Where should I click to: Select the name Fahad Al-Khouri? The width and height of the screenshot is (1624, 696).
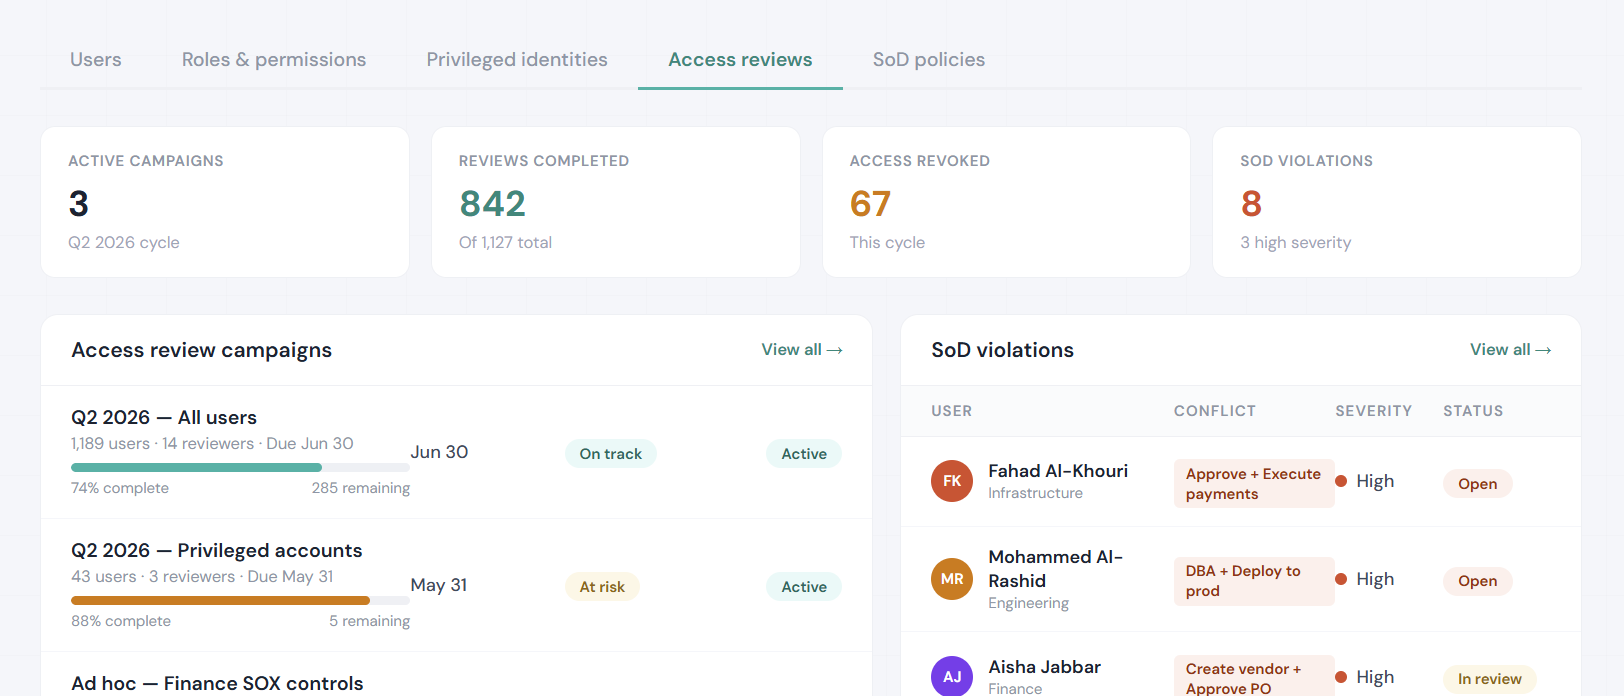[1058, 471]
